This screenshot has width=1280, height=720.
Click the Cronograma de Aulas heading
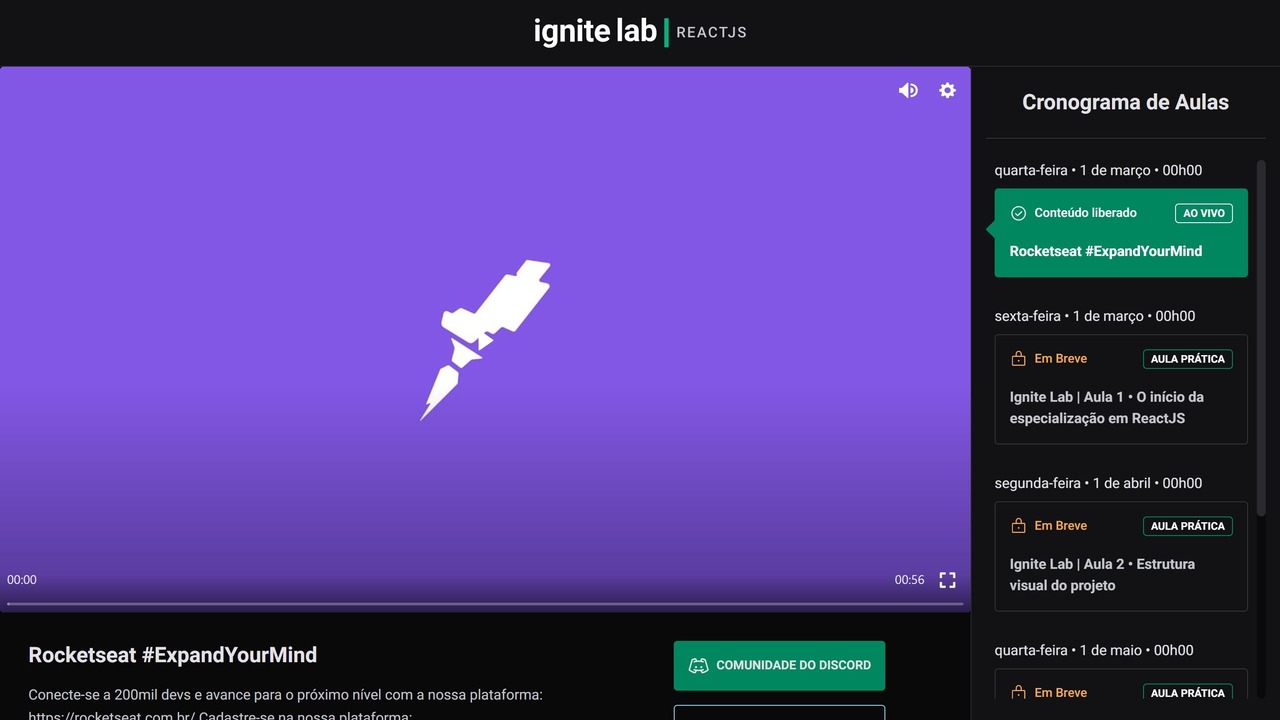[1125, 102]
